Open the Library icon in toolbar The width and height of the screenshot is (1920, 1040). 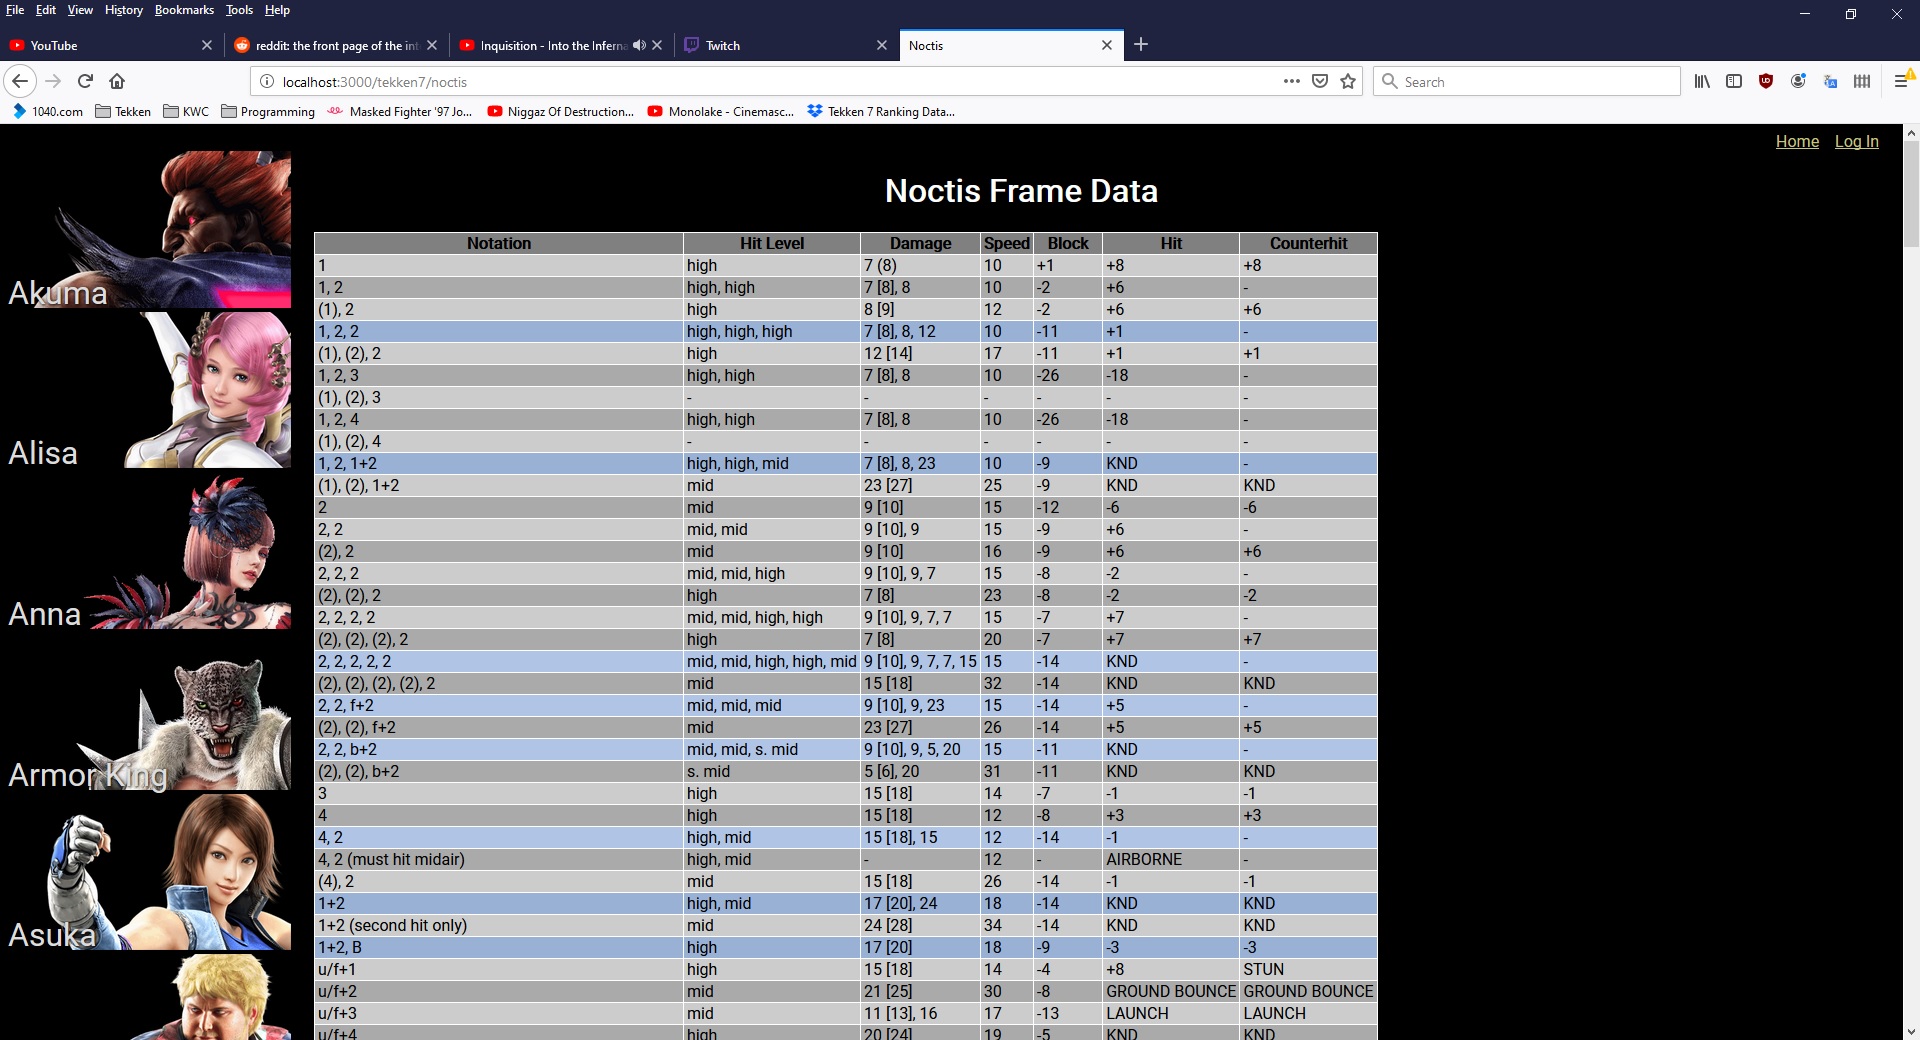pos(1702,81)
